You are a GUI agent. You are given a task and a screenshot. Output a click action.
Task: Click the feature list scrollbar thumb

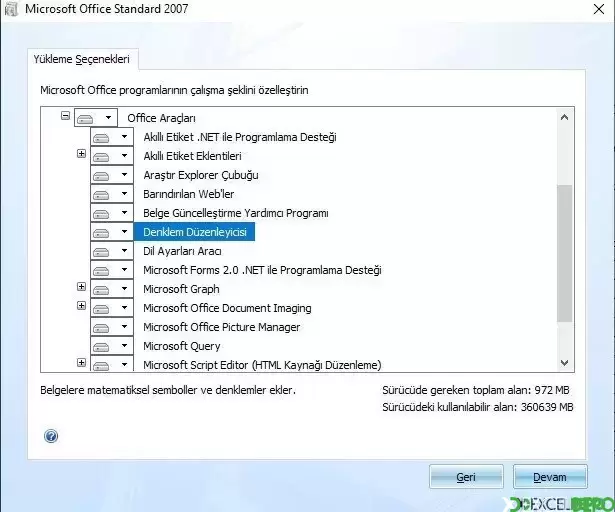coord(564,253)
